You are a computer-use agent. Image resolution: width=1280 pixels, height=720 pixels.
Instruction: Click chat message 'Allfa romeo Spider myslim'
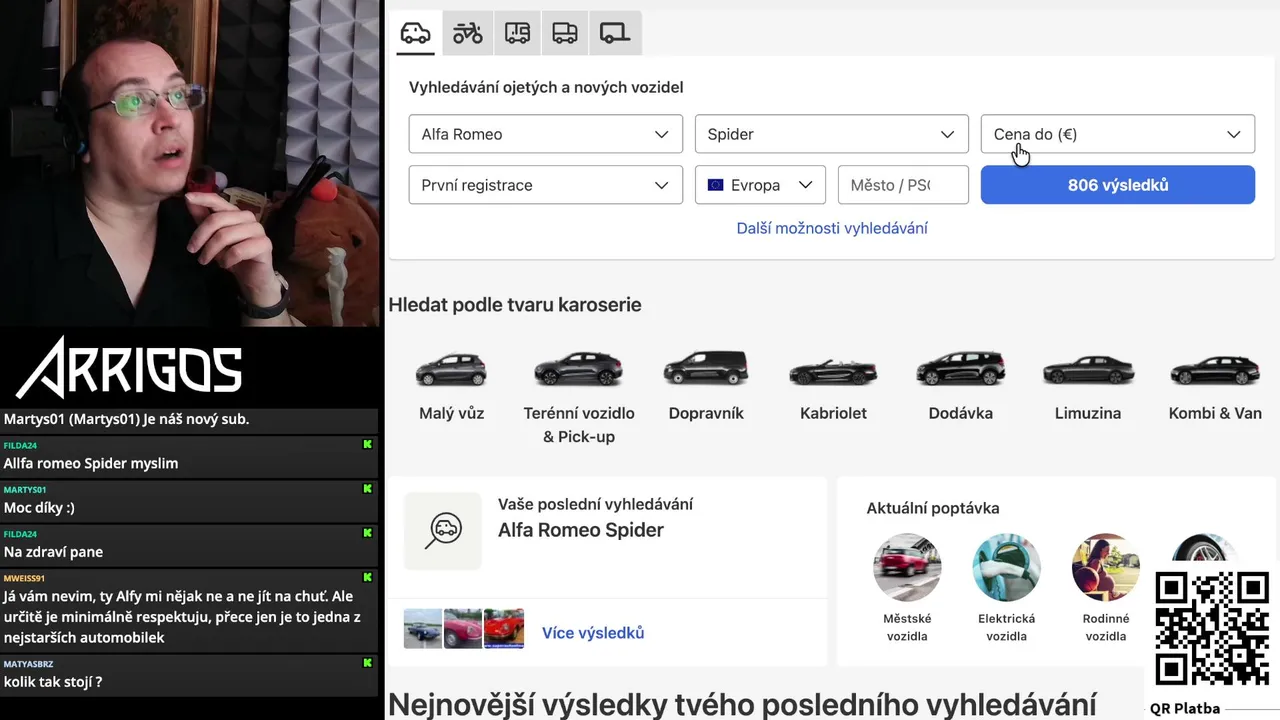pos(91,463)
